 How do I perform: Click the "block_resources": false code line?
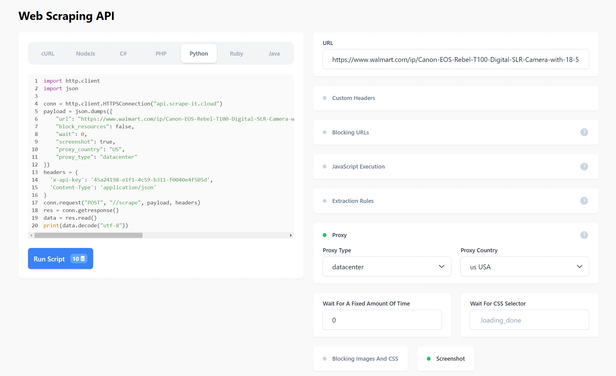(95, 127)
